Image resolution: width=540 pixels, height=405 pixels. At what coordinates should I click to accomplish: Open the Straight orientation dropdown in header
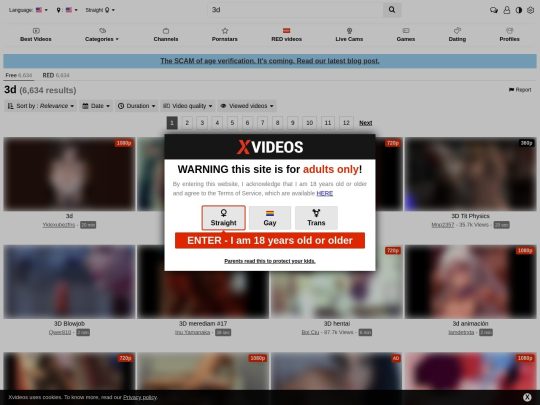[100, 10]
